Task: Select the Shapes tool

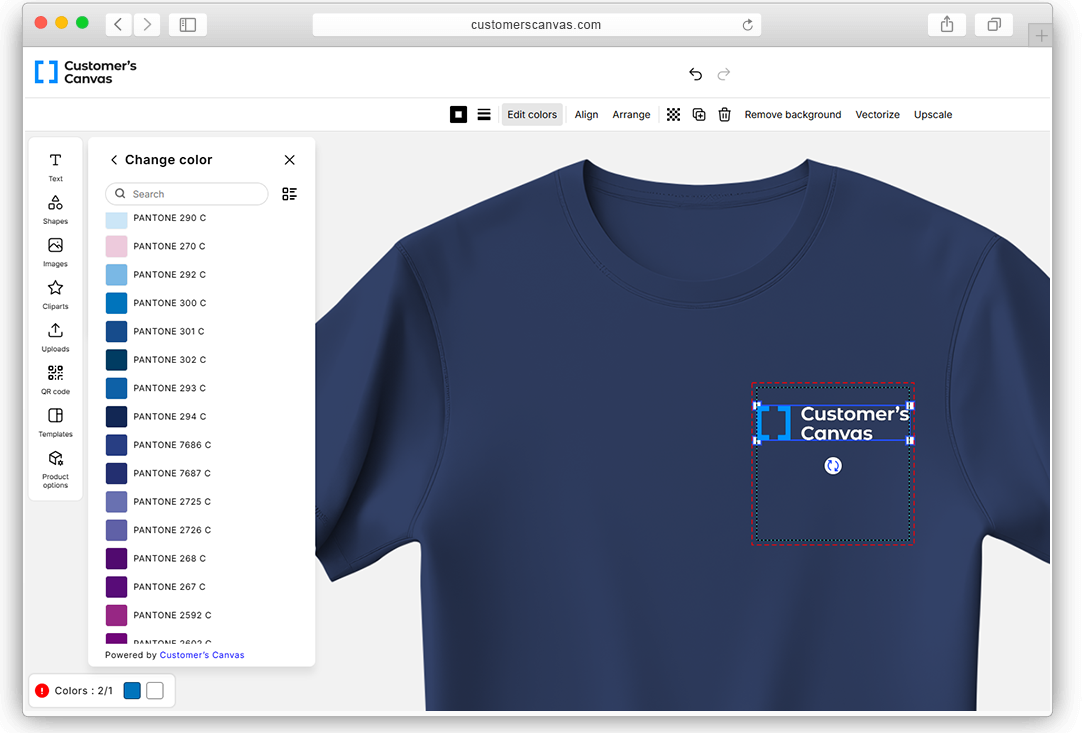Action: point(55,208)
